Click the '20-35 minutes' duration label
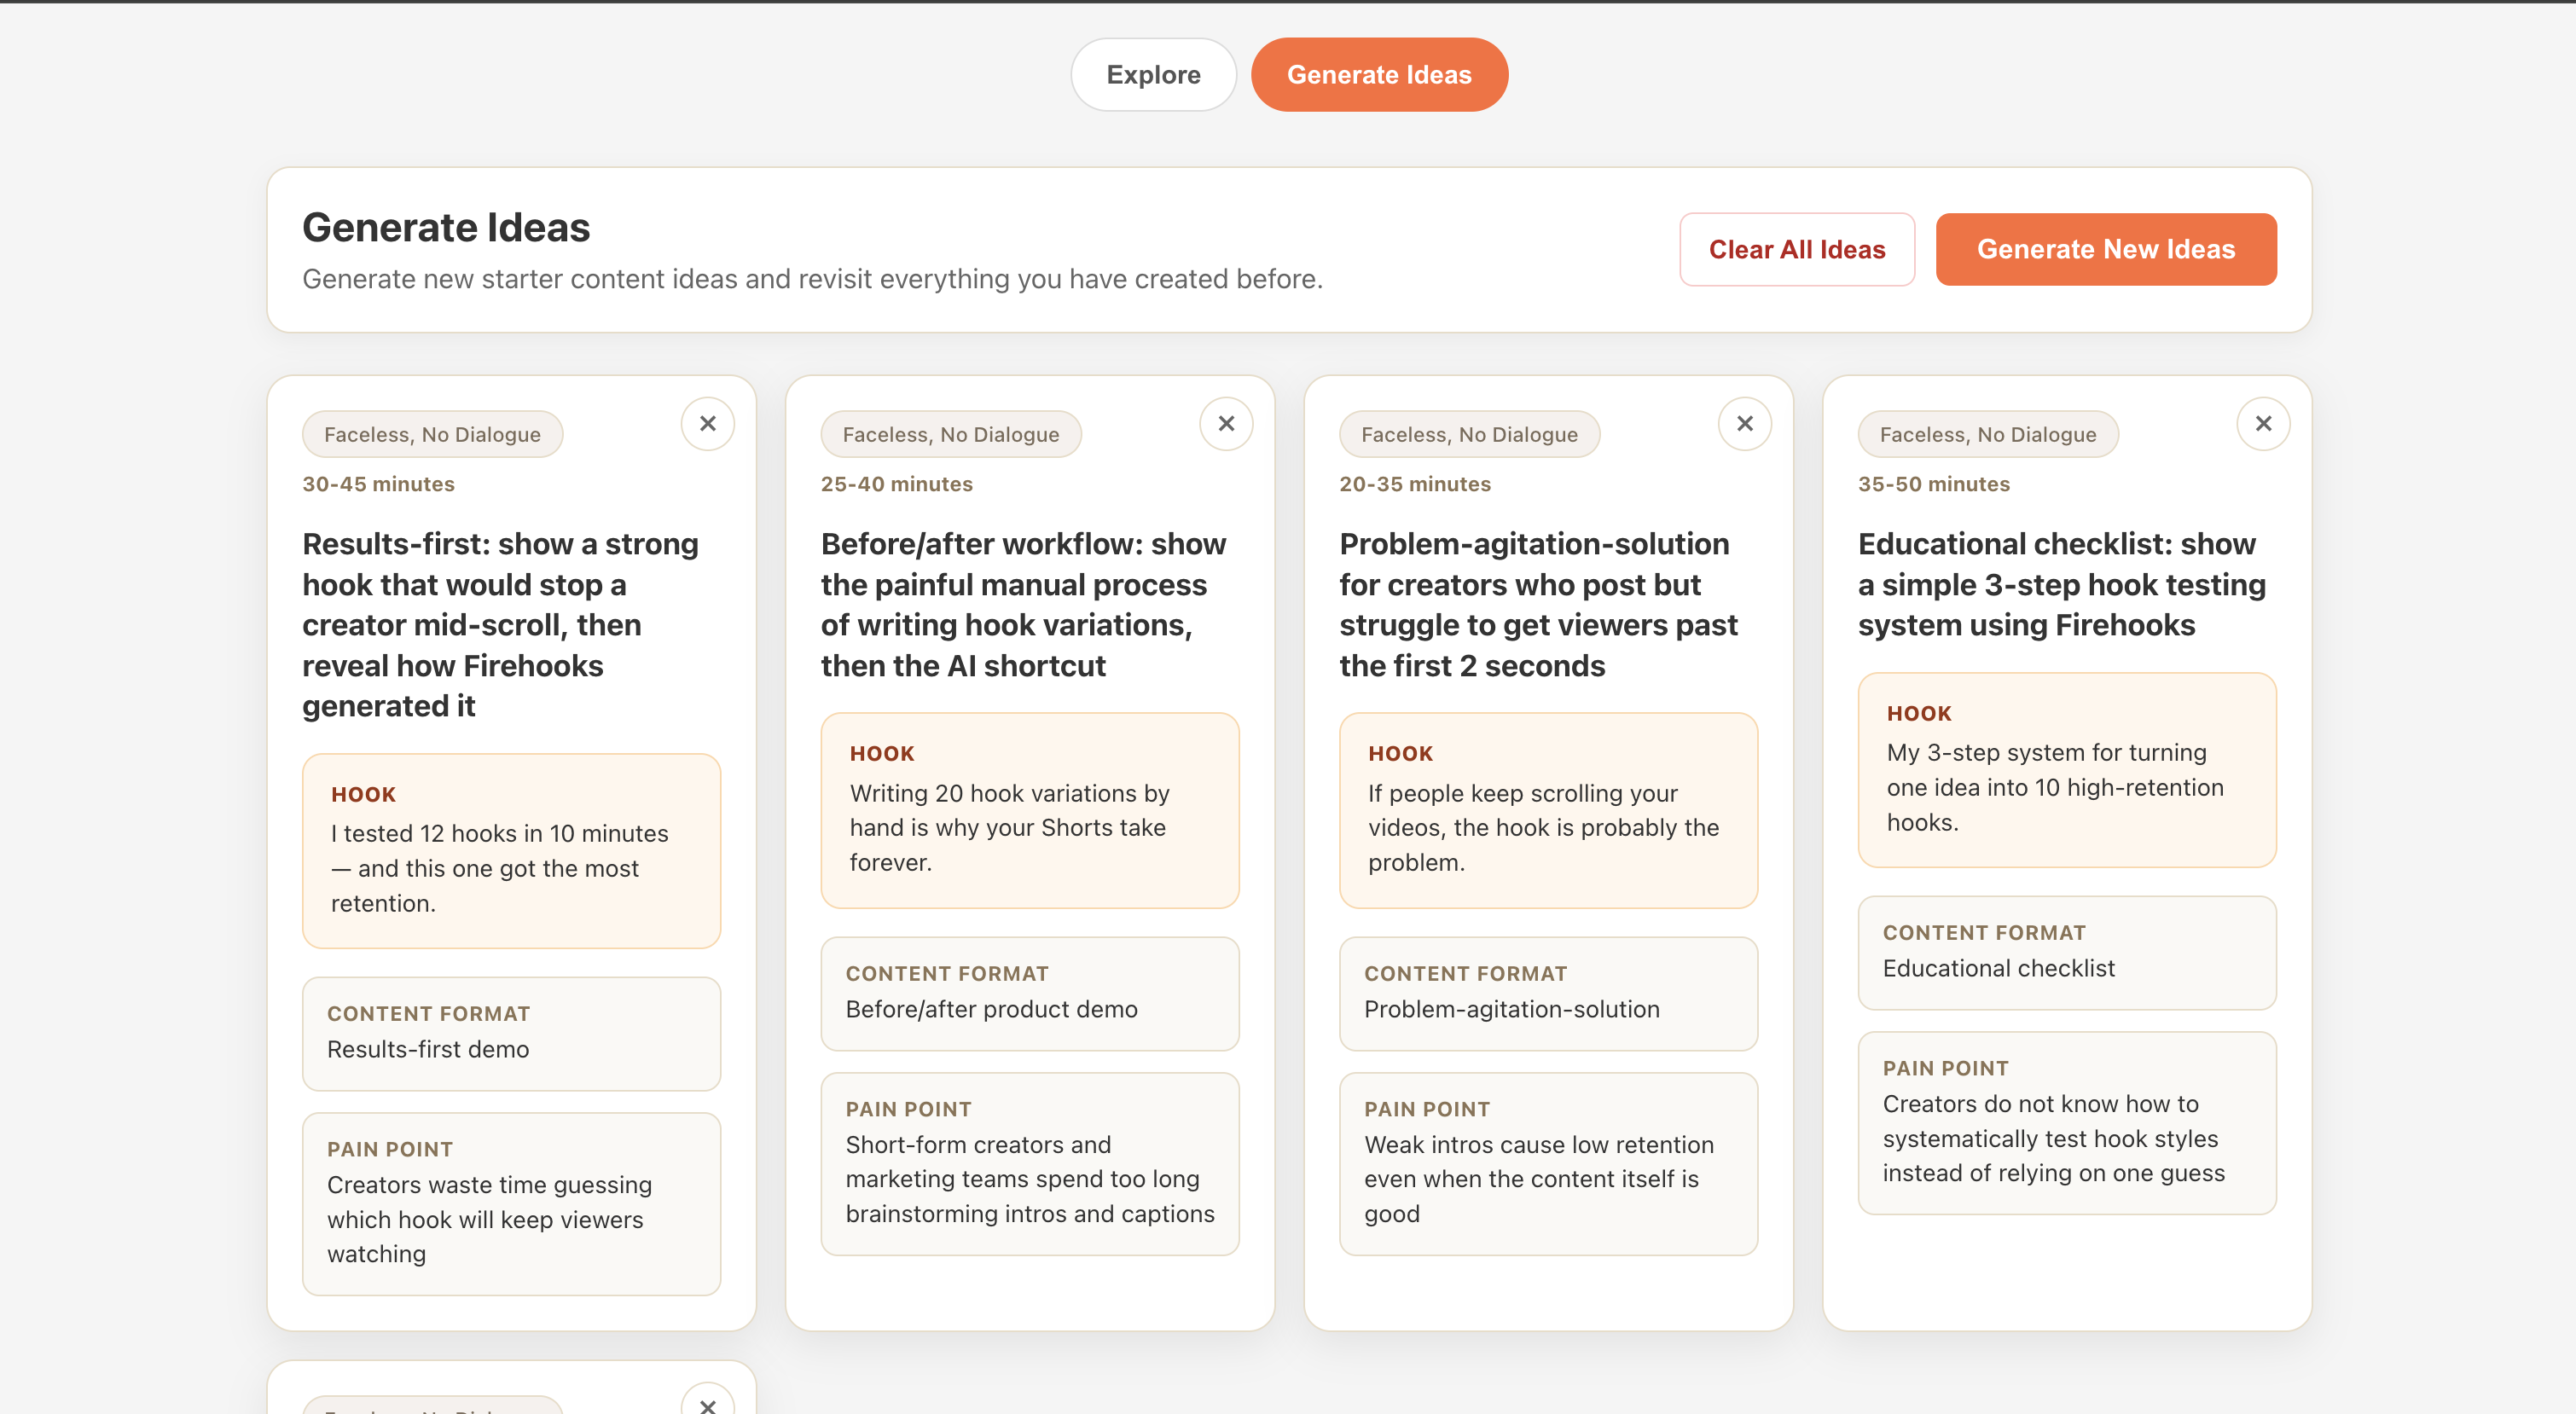 click(x=1415, y=484)
